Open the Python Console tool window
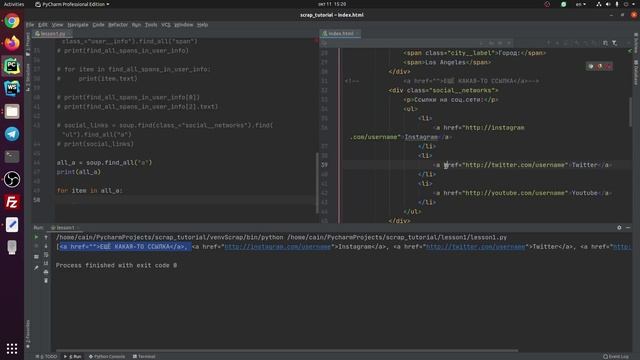640x360 pixels. [107, 356]
